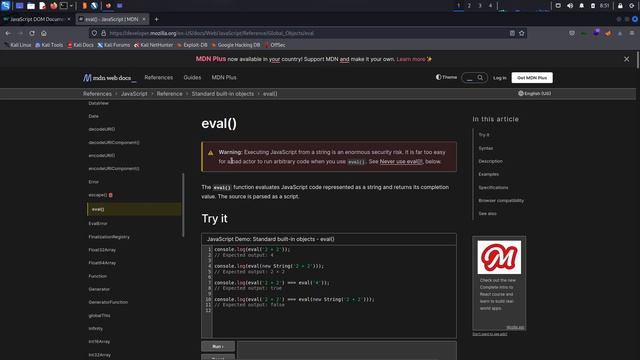Go back with the browser back arrow

tap(8, 33)
